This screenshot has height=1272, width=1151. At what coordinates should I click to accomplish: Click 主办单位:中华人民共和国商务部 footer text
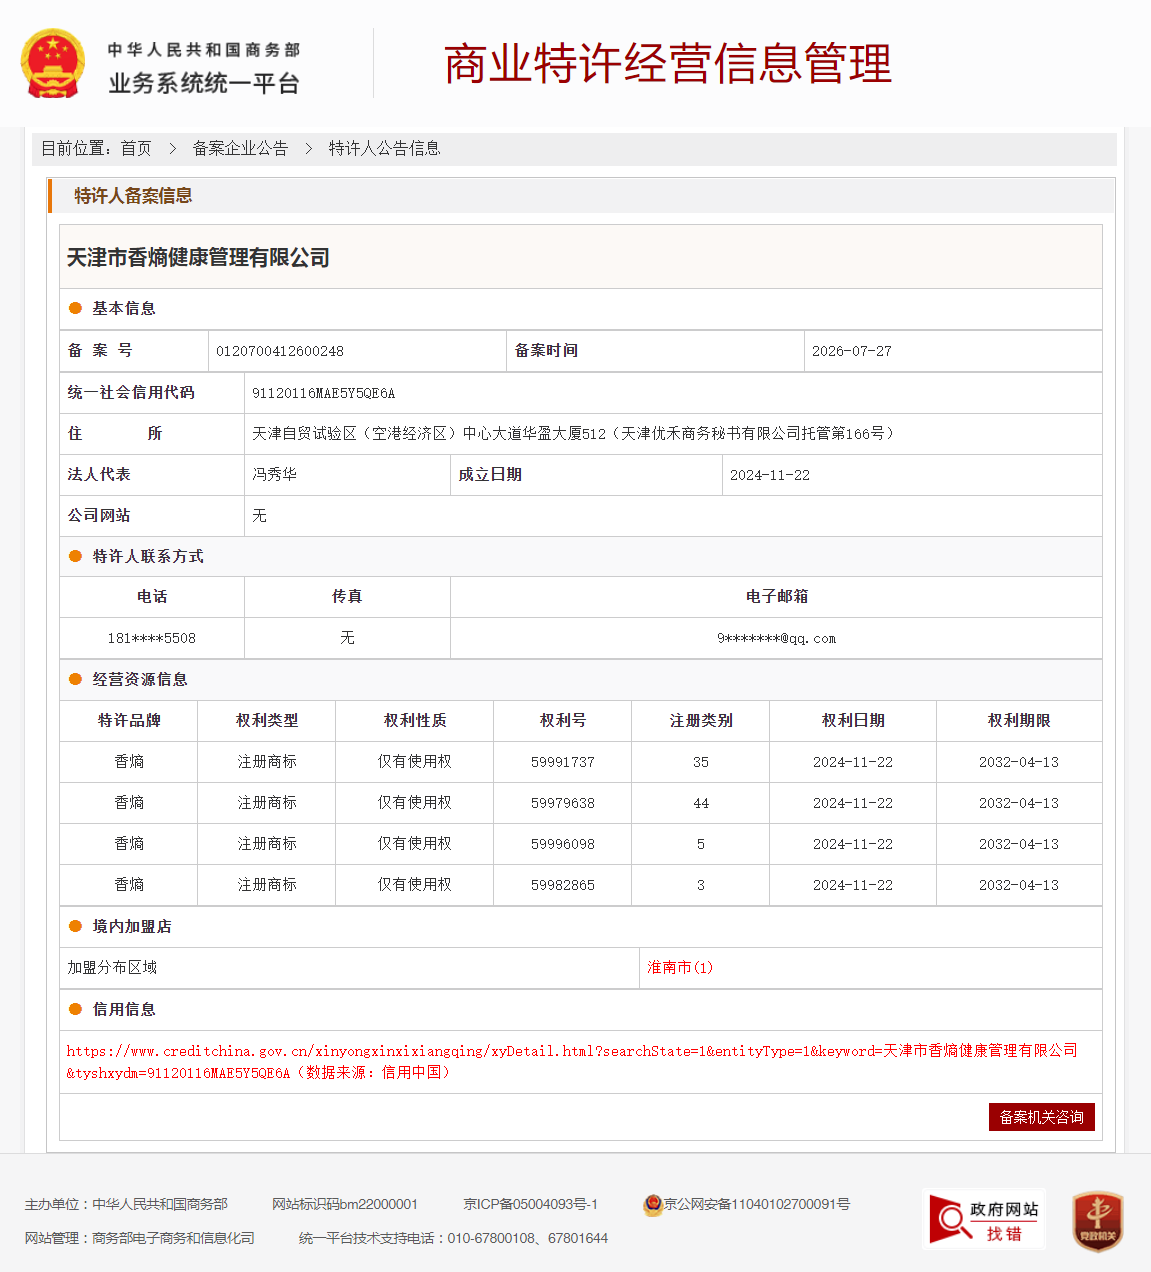126,1204
